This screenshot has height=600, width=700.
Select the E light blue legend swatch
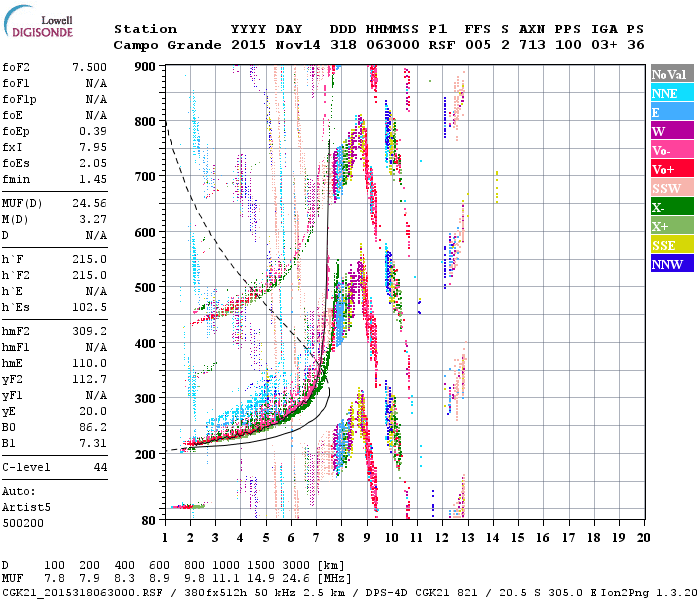672,112
